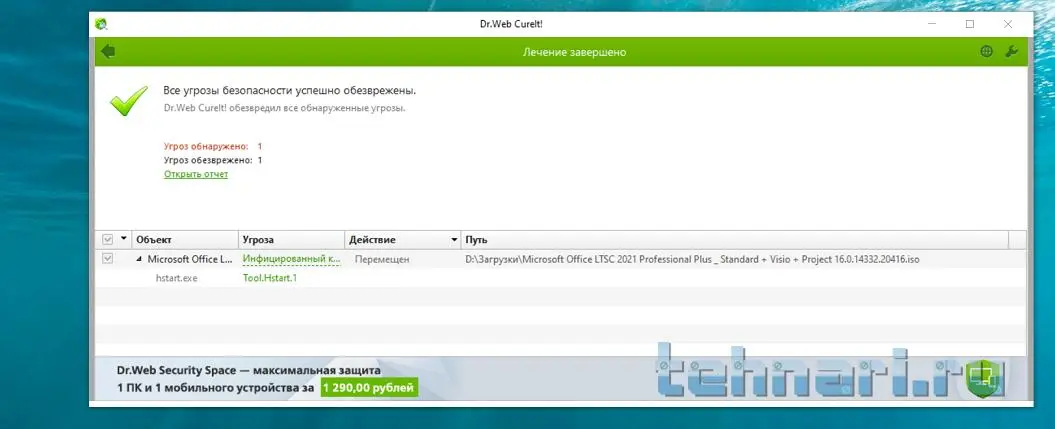
Task: Click the Угроз обезврежено: 1 line
Action: click(213, 160)
